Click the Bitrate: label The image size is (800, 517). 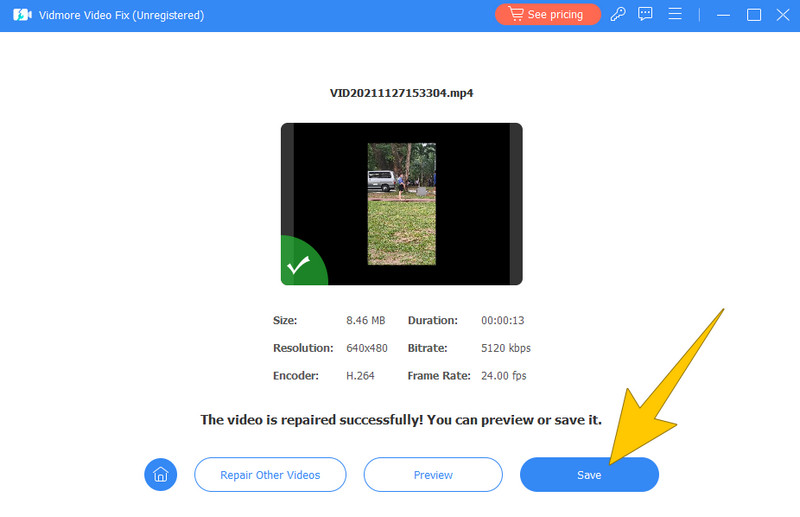pos(428,348)
